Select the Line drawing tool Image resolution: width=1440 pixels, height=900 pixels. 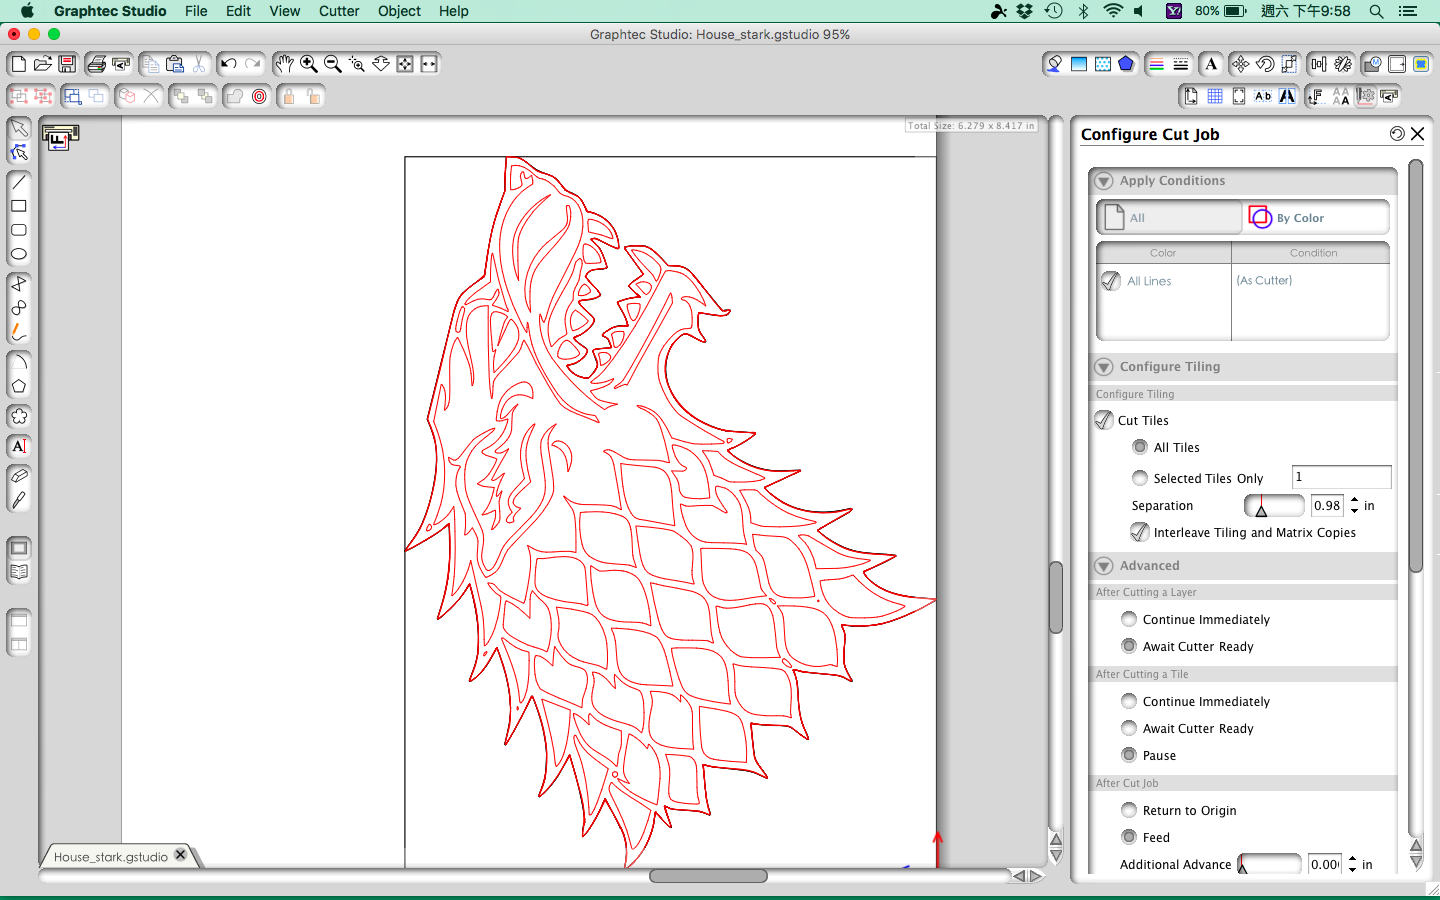(19, 182)
